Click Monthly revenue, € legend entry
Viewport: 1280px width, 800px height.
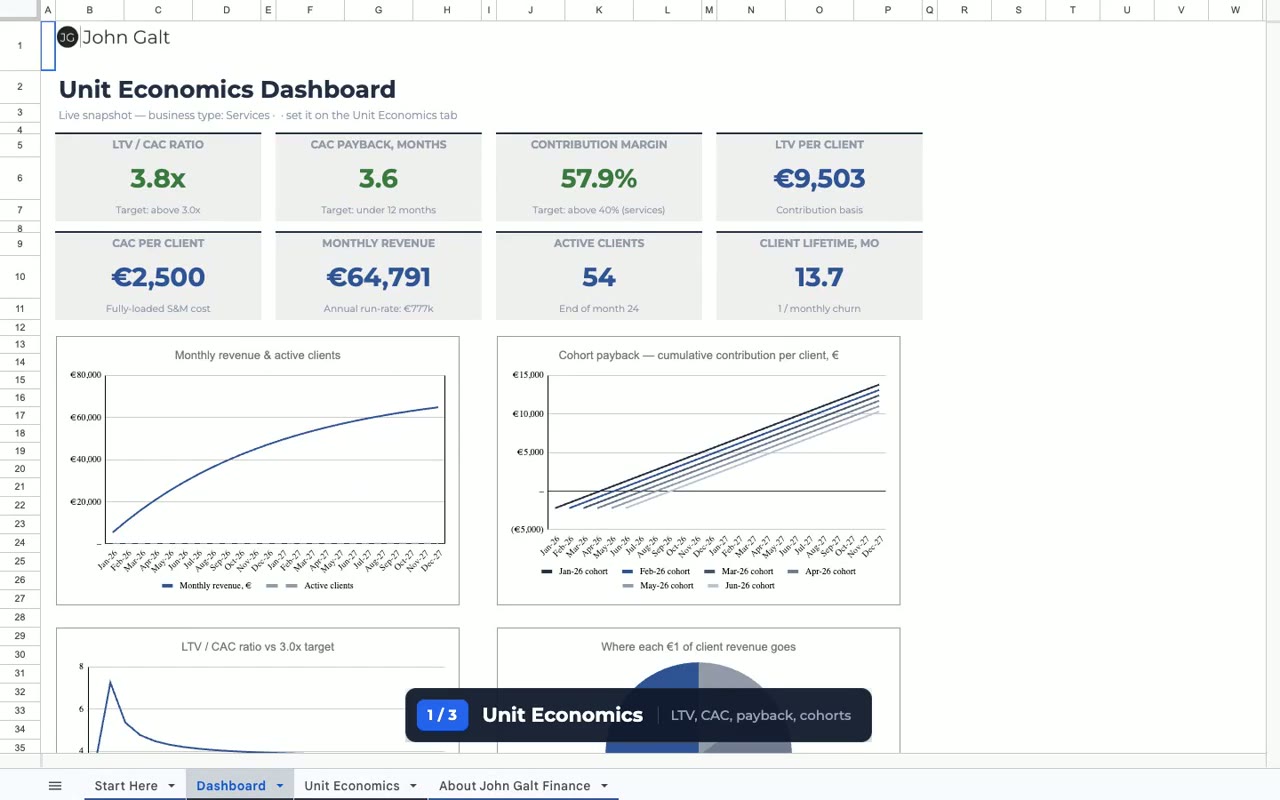coord(206,586)
